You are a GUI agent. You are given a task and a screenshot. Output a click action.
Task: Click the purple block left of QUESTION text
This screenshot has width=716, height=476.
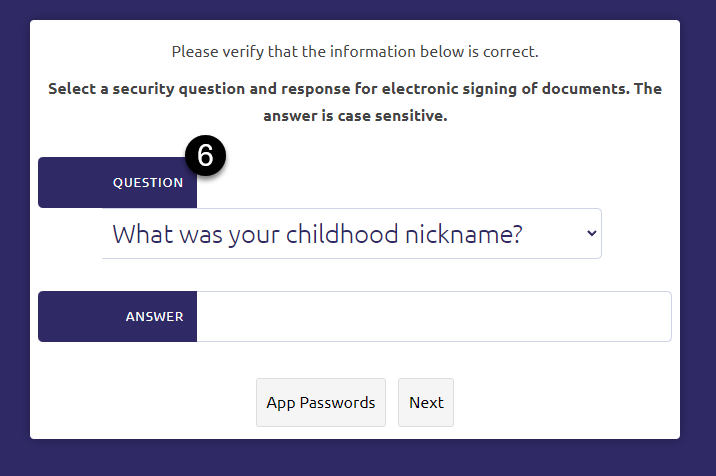coord(72,183)
